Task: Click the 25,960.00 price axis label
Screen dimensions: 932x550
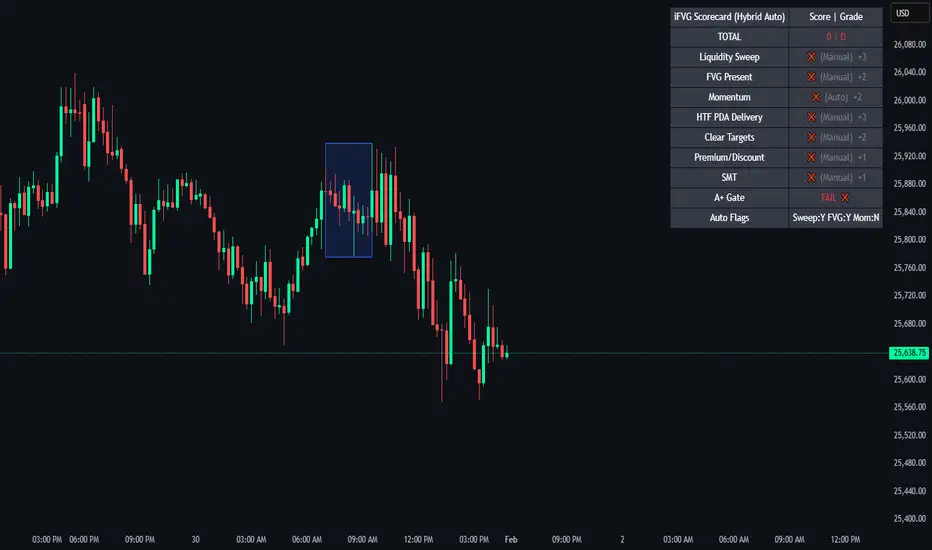Action: point(909,128)
